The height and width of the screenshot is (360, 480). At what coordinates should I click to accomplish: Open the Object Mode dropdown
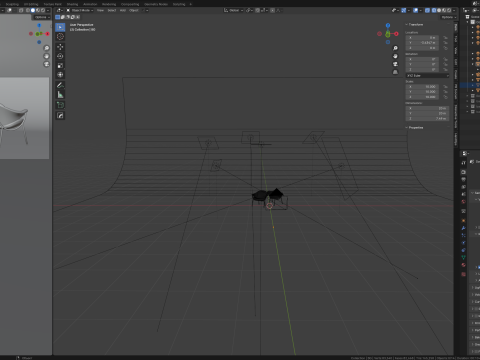(x=80, y=10)
